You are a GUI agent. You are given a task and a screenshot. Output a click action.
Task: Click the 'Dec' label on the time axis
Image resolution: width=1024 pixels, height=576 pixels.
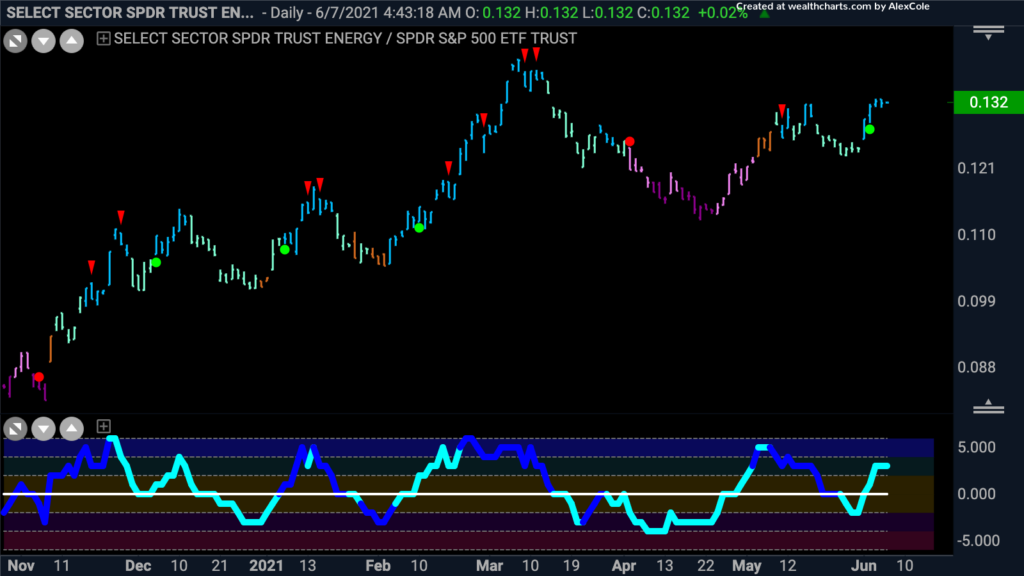click(x=138, y=566)
